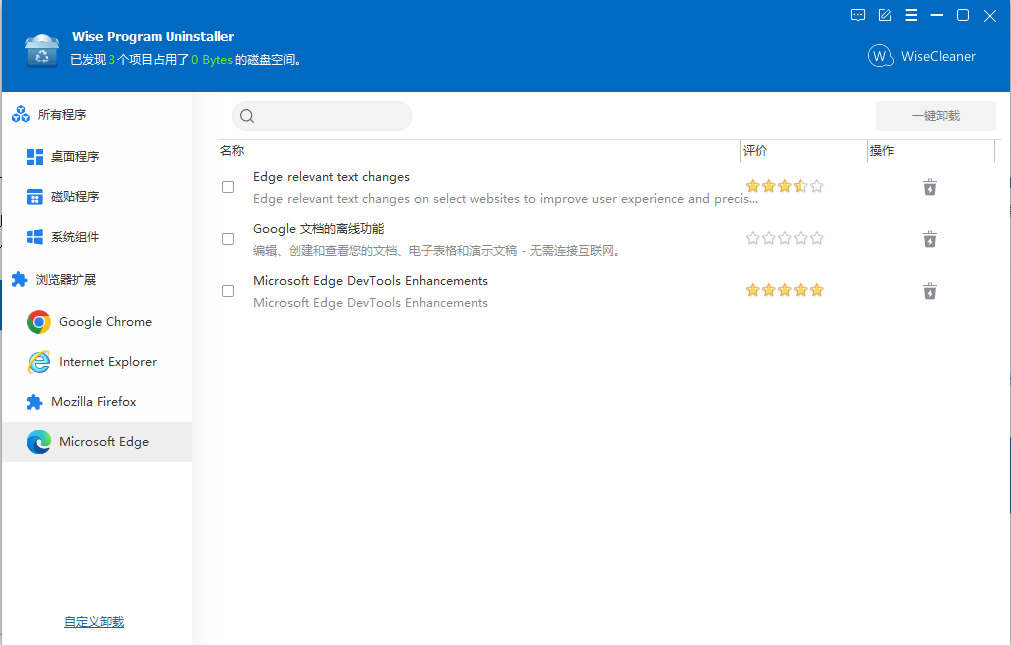This screenshot has height=645, width=1011.
Task: Open the hamburger menu in title bar
Action: 911,15
